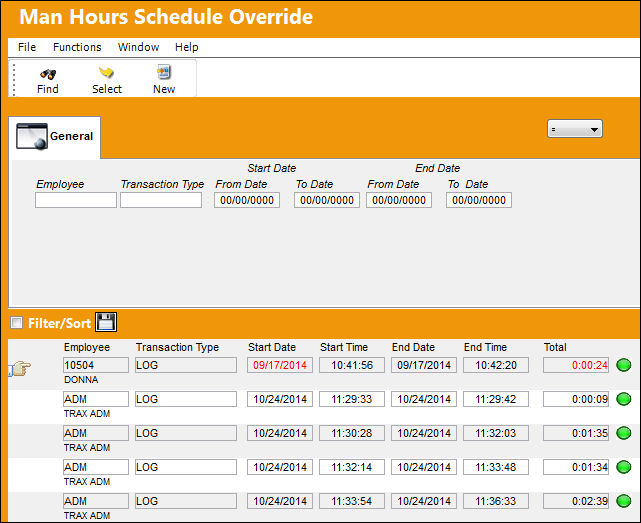Viewport: 641px width, 523px height.
Task: Click start time 10:41:56
Action: coord(352,365)
